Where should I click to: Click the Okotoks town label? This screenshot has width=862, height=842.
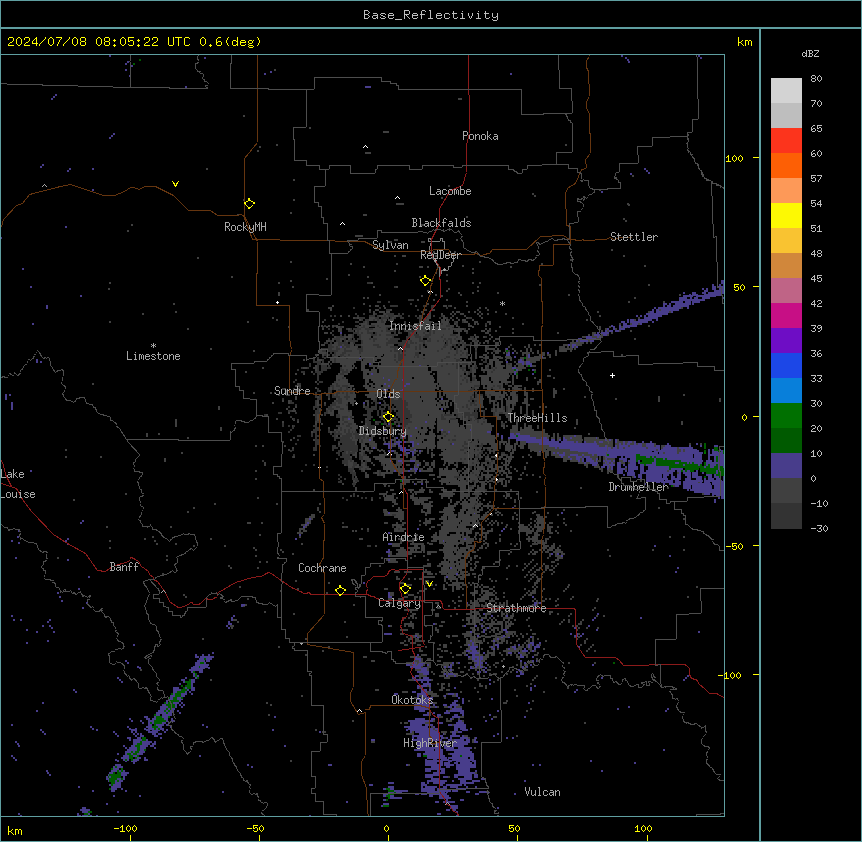pyautogui.click(x=412, y=700)
